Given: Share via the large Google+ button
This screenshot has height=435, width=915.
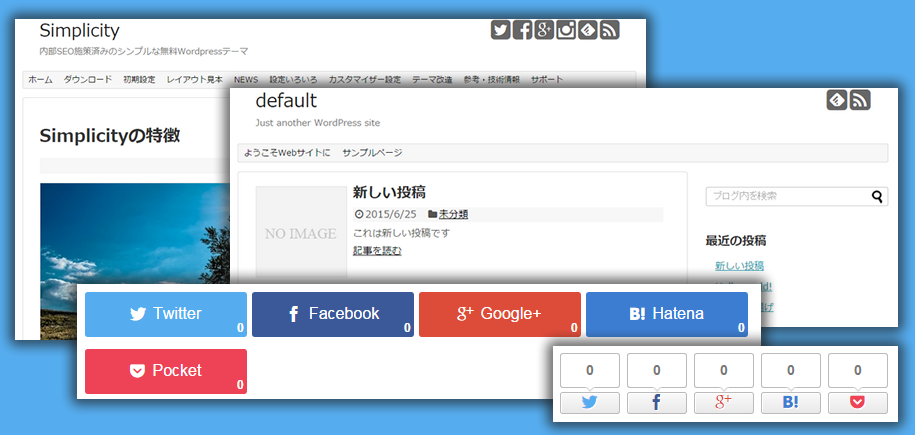Looking at the screenshot, I should (500, 314).
